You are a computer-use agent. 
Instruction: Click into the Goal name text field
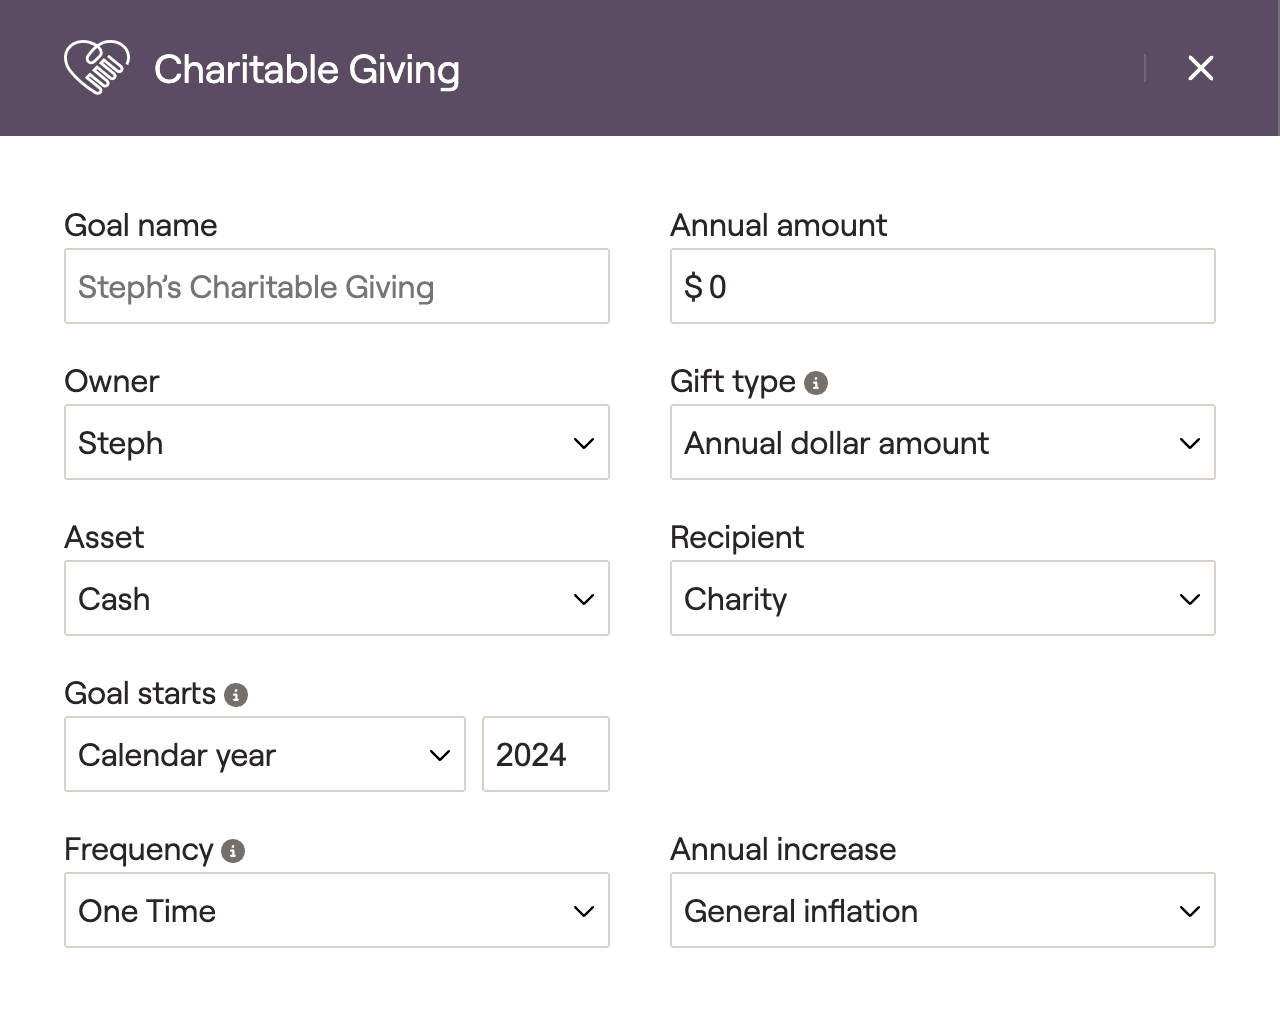point(336,286)
